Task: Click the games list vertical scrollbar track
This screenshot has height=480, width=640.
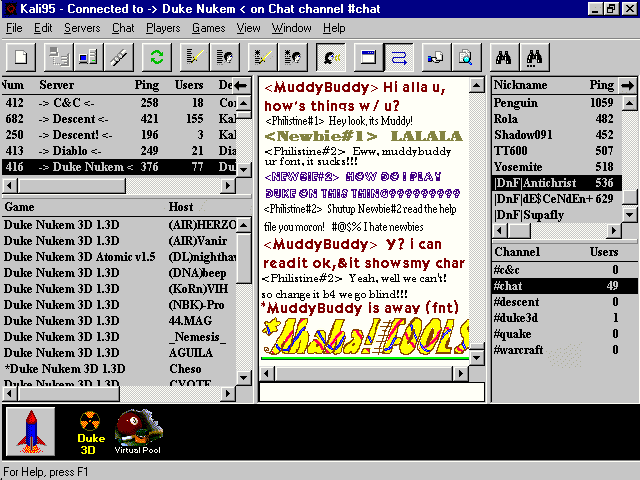Action: [x=243, y=310]
